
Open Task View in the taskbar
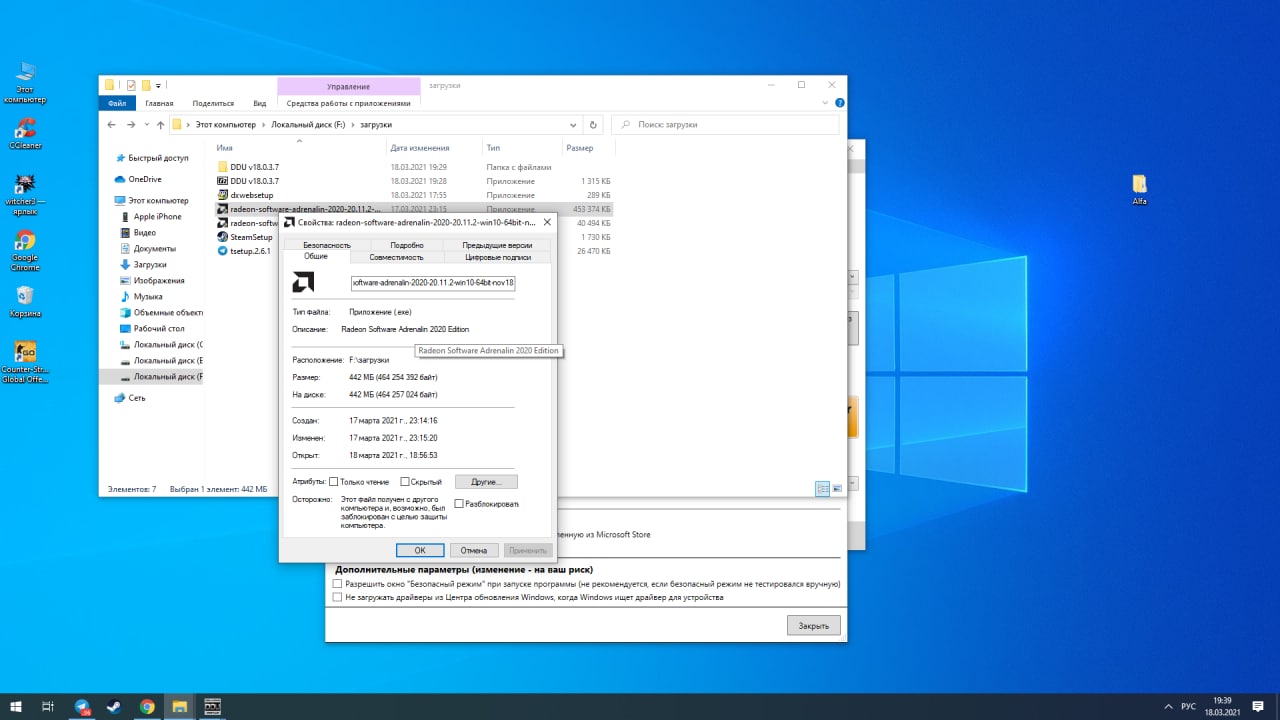coord(48,707)
